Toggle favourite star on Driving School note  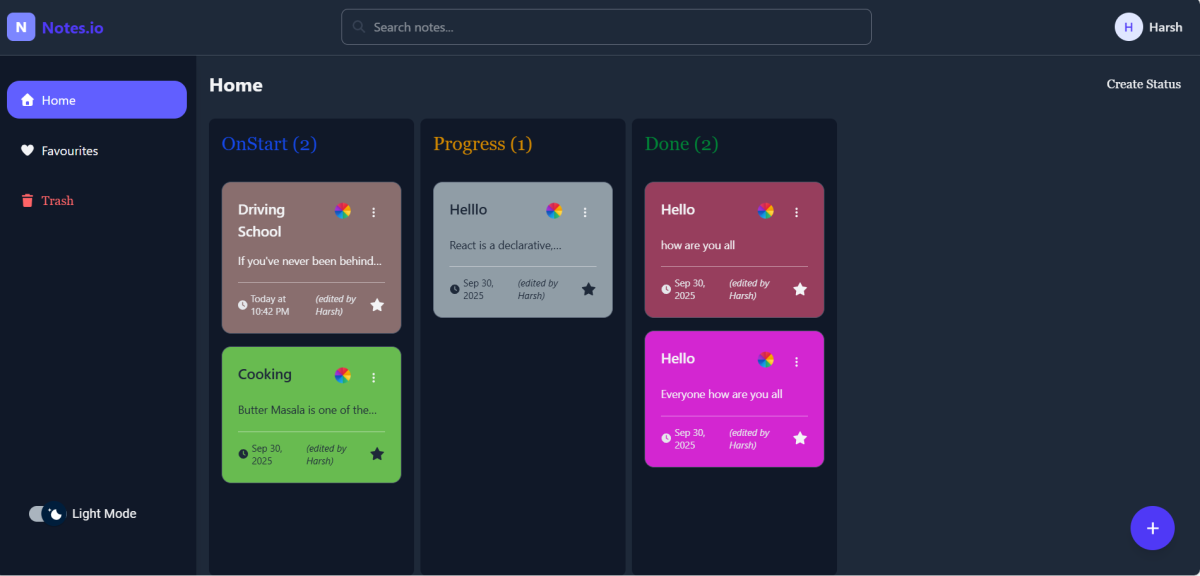point(377,305)
